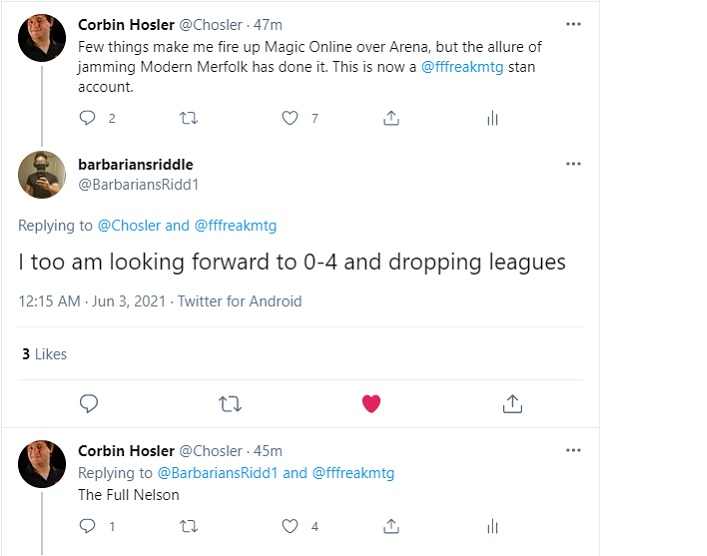Screen dimensions: 707x556
Task: Like The Full Nelson reply
Action: (290, 526)
